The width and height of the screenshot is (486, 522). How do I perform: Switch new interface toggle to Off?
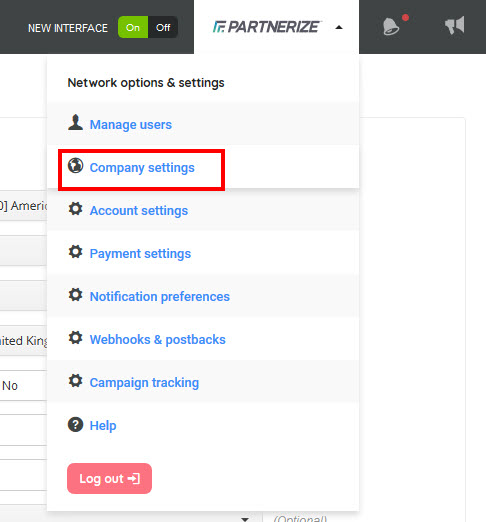[x=163, y=27]
